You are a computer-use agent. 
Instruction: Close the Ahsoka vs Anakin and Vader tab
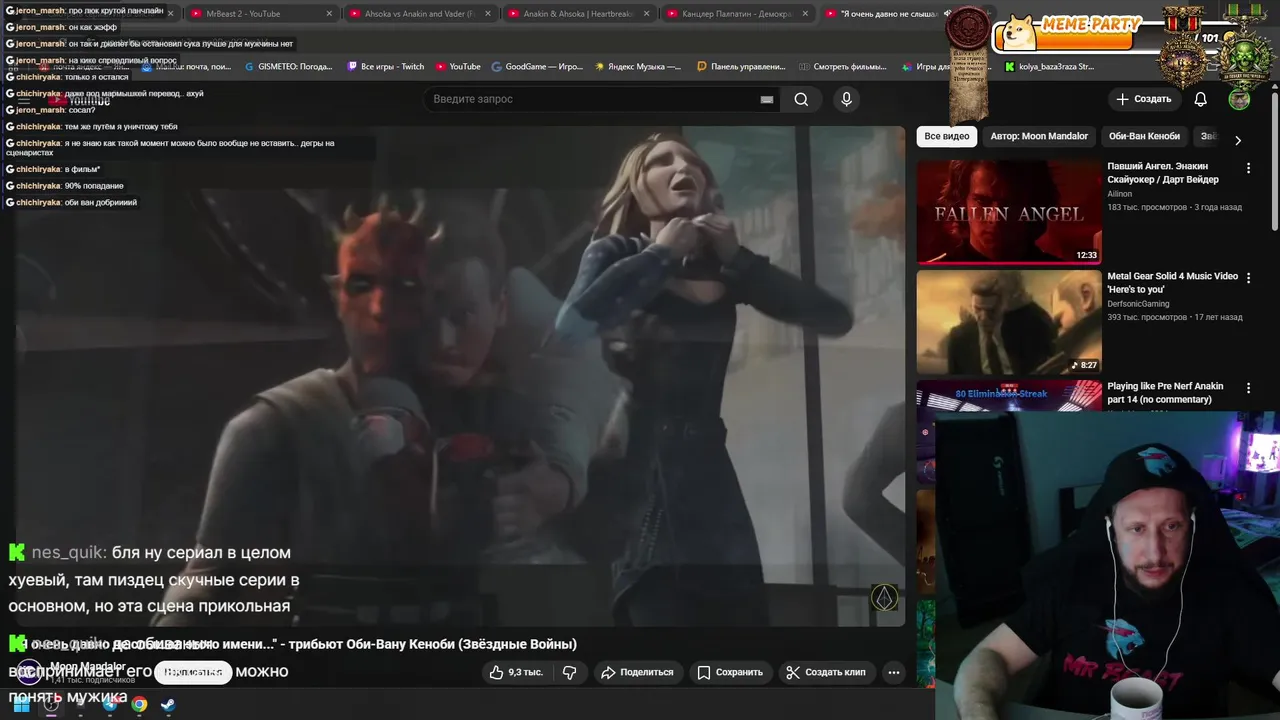click(487, 14)
